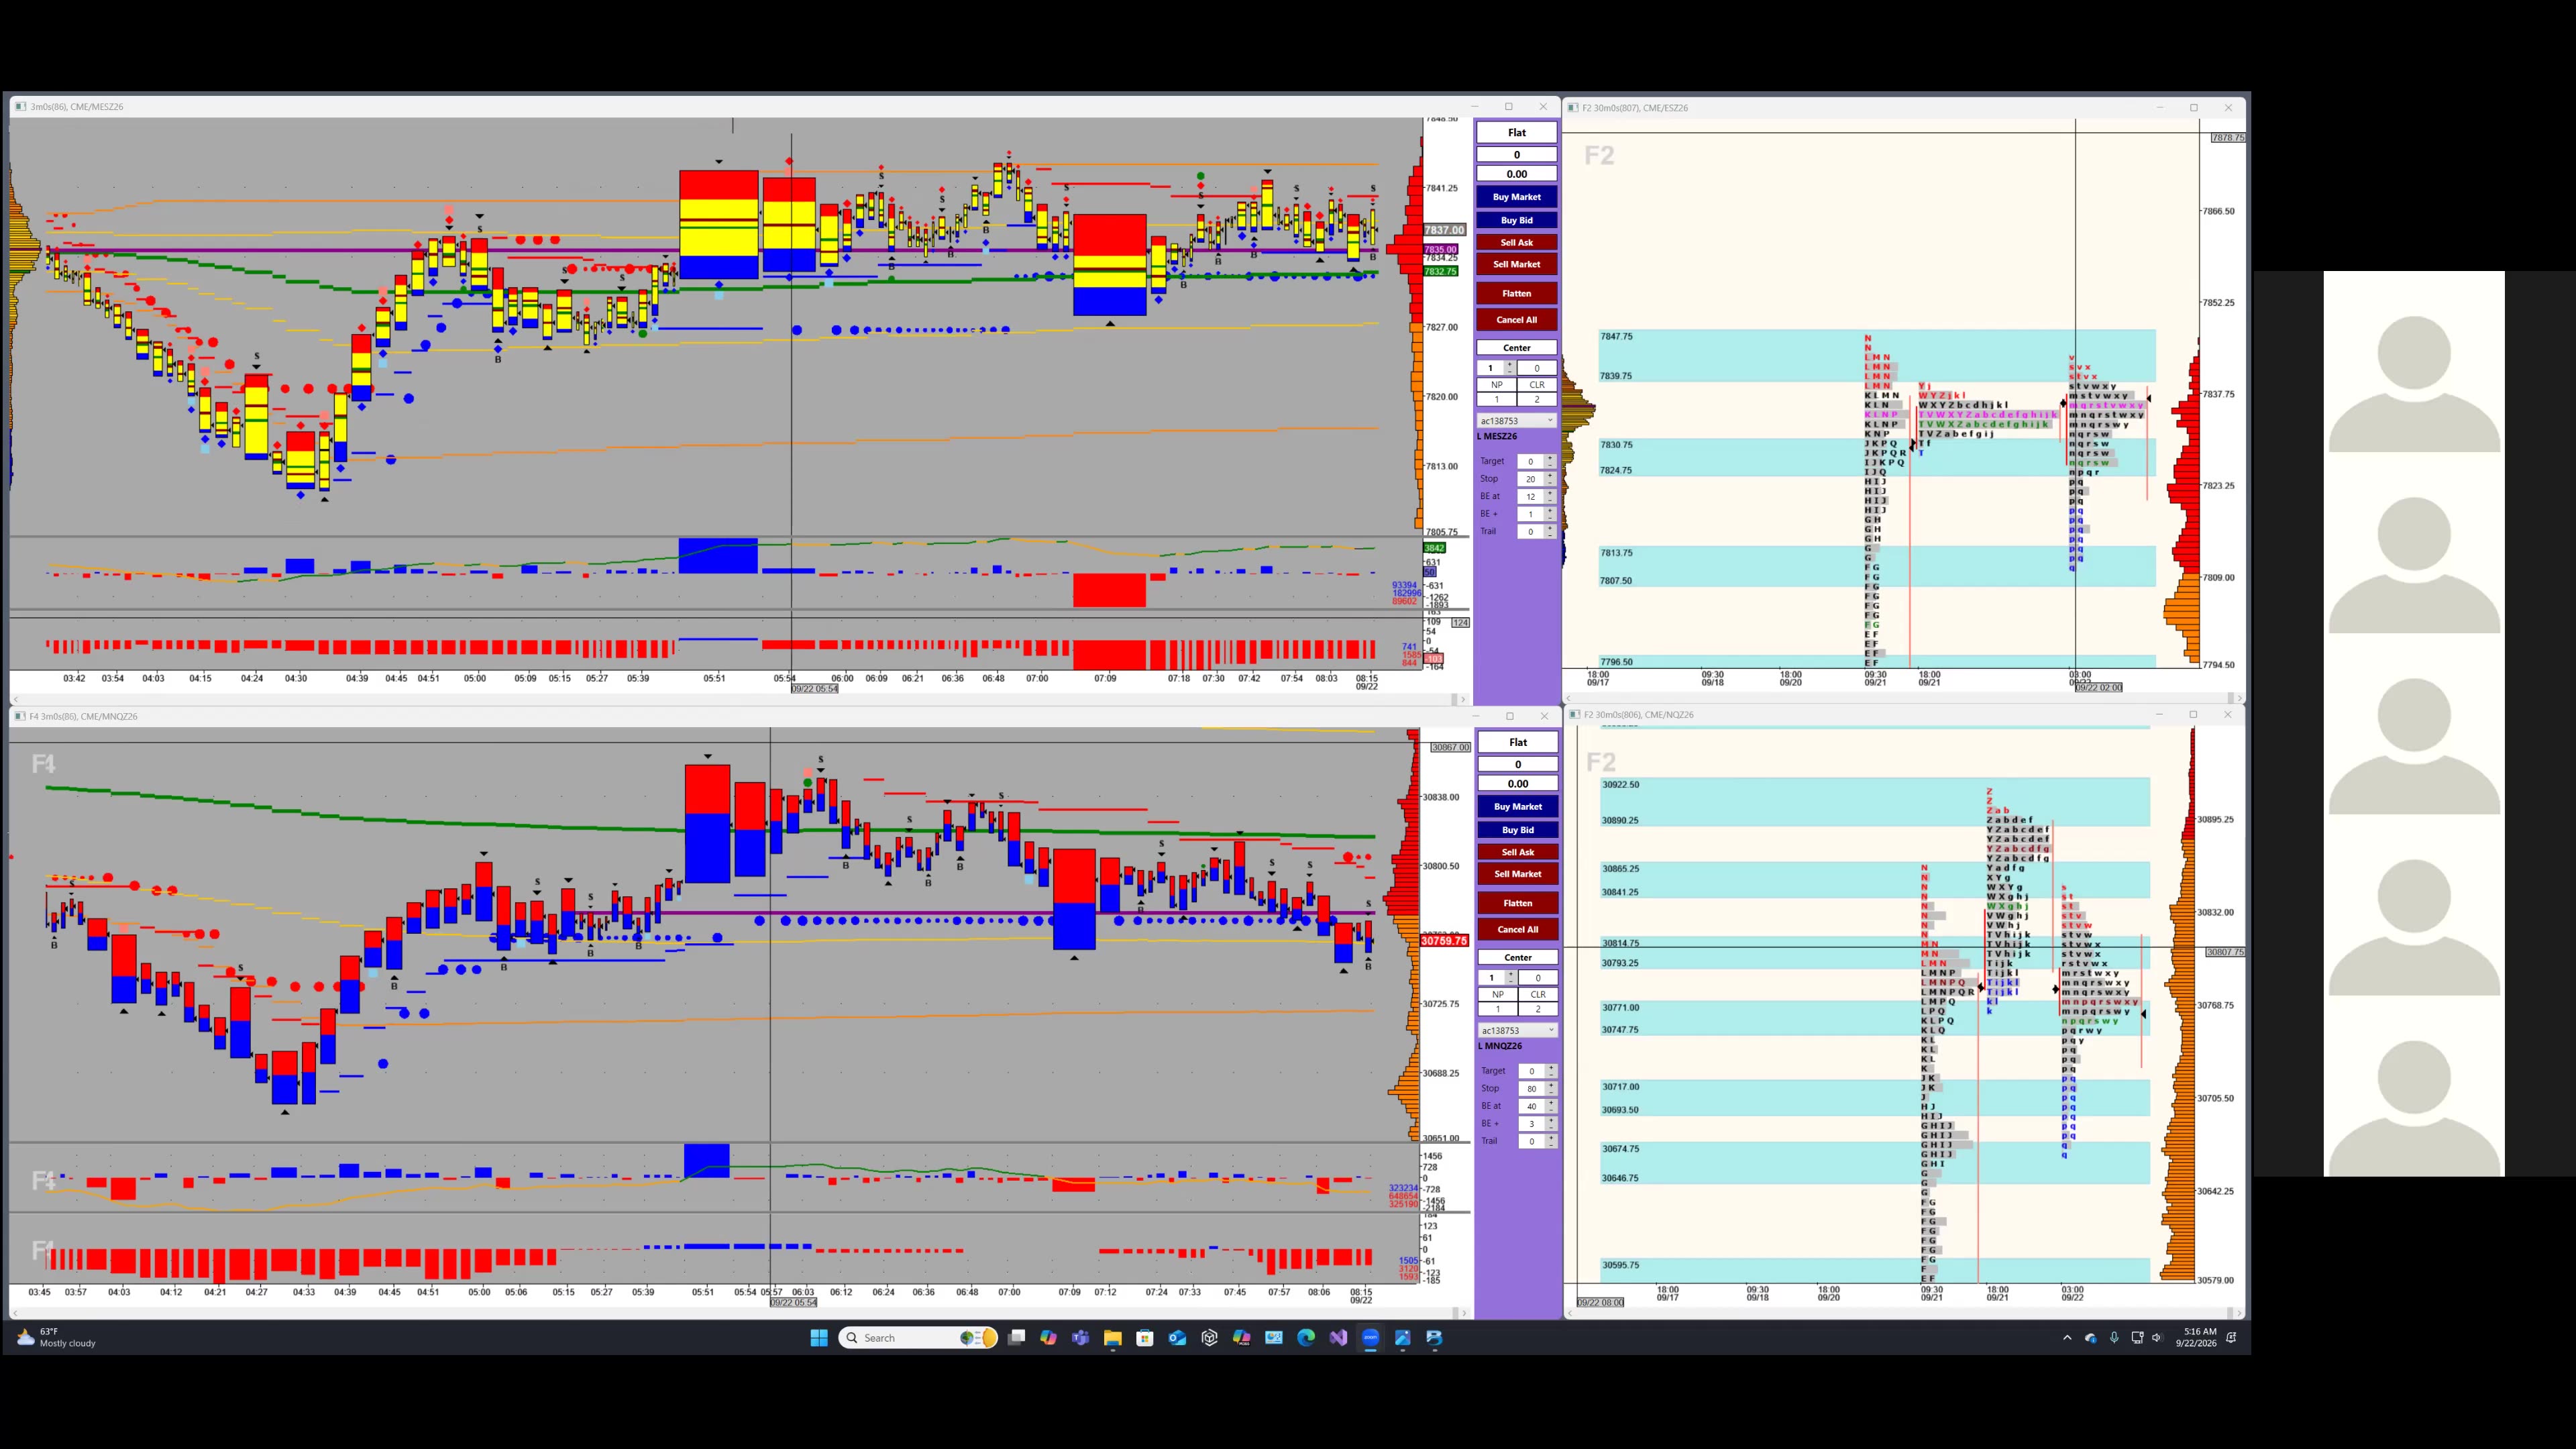The height and width of the screenshot is (1449, 2576).
Task: Click the microphone tray icon
Action: 2114,1338
